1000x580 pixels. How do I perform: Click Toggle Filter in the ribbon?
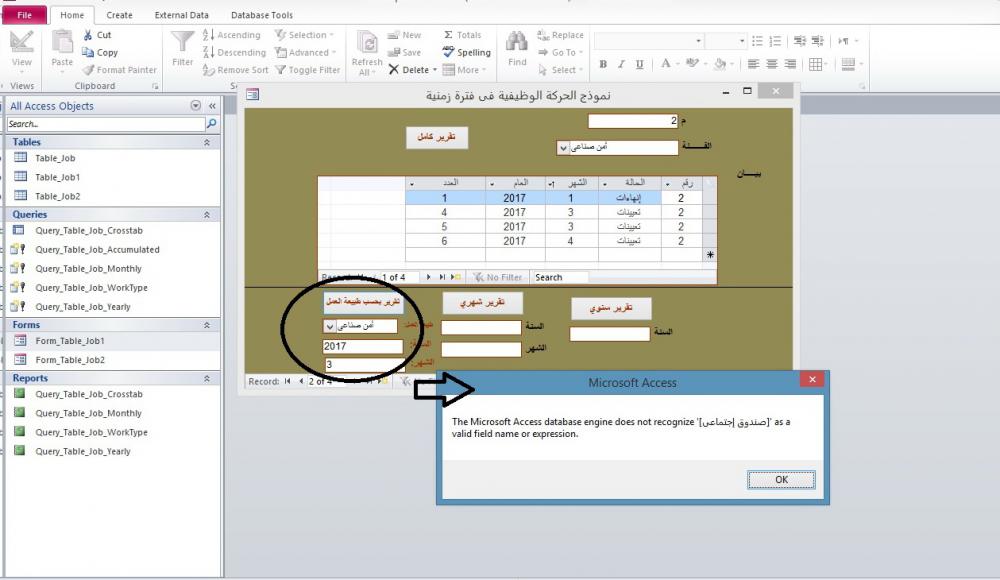coord(307,70)
